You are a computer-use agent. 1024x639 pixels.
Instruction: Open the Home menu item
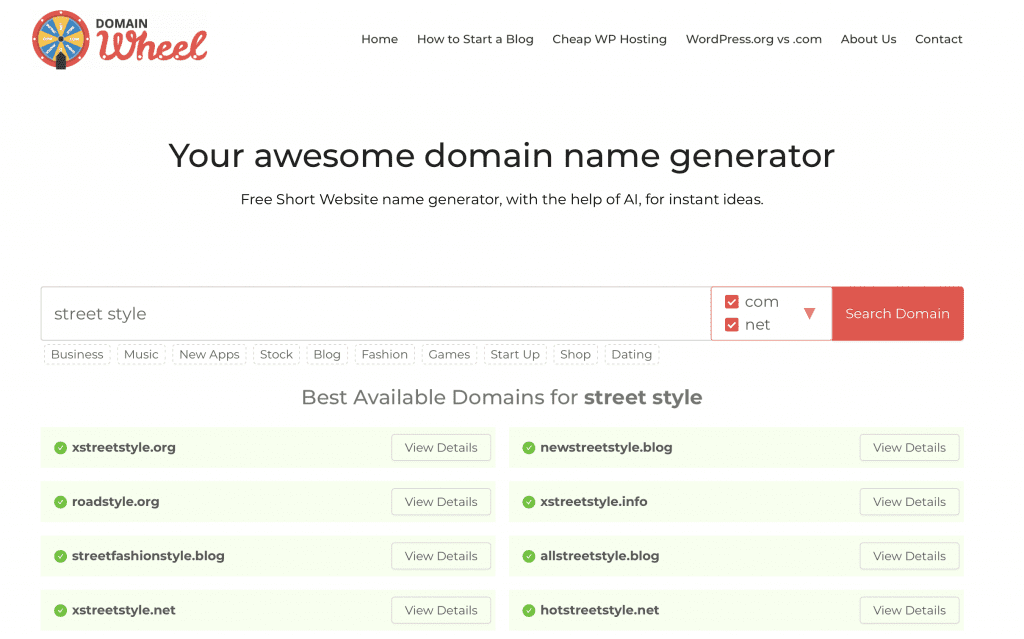[x=379, y=39]
